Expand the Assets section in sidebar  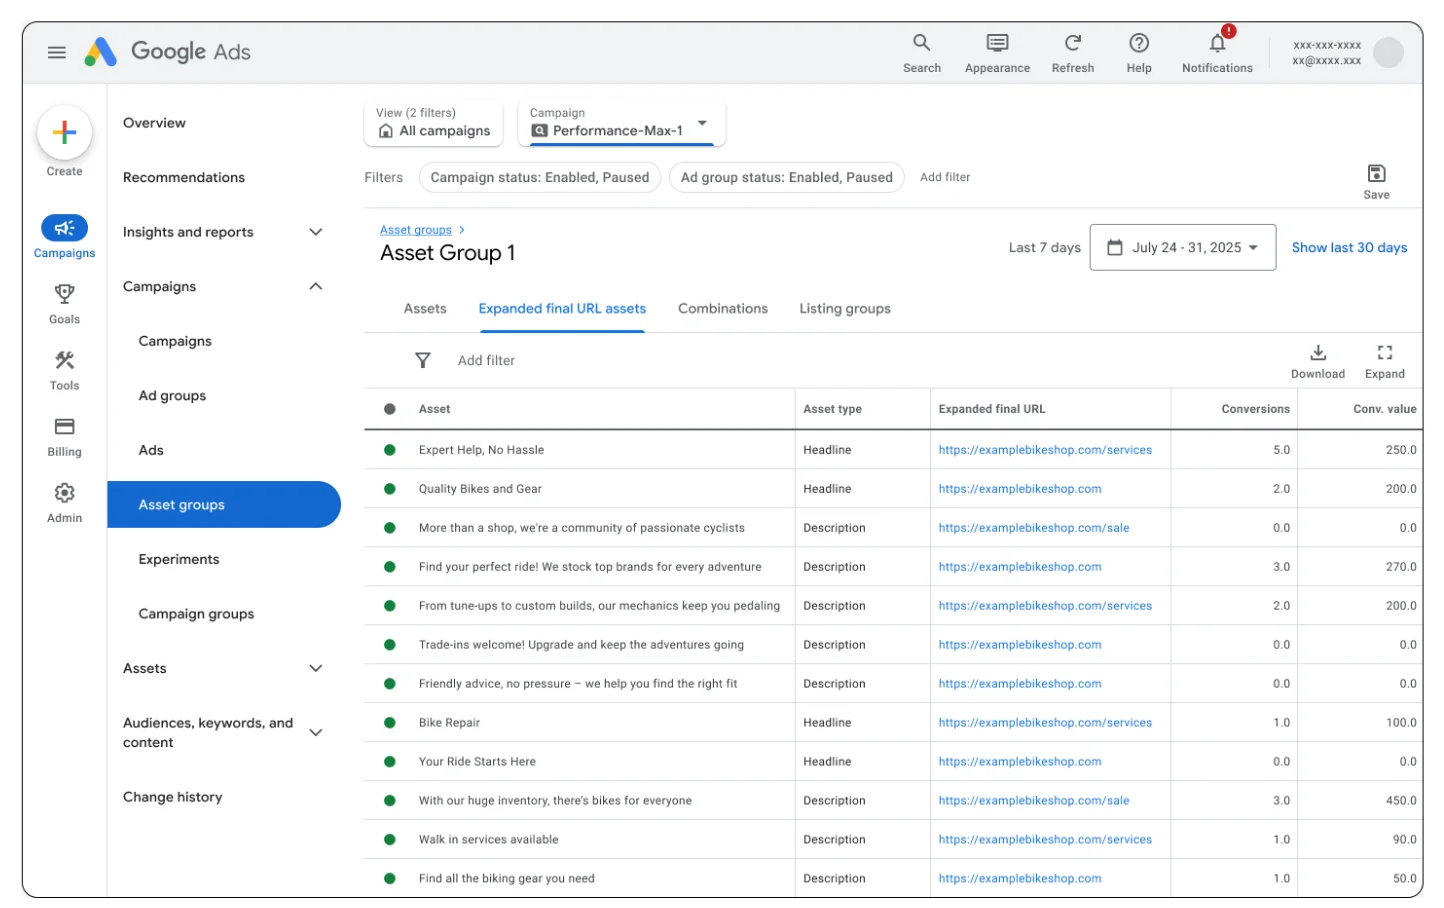316,668
